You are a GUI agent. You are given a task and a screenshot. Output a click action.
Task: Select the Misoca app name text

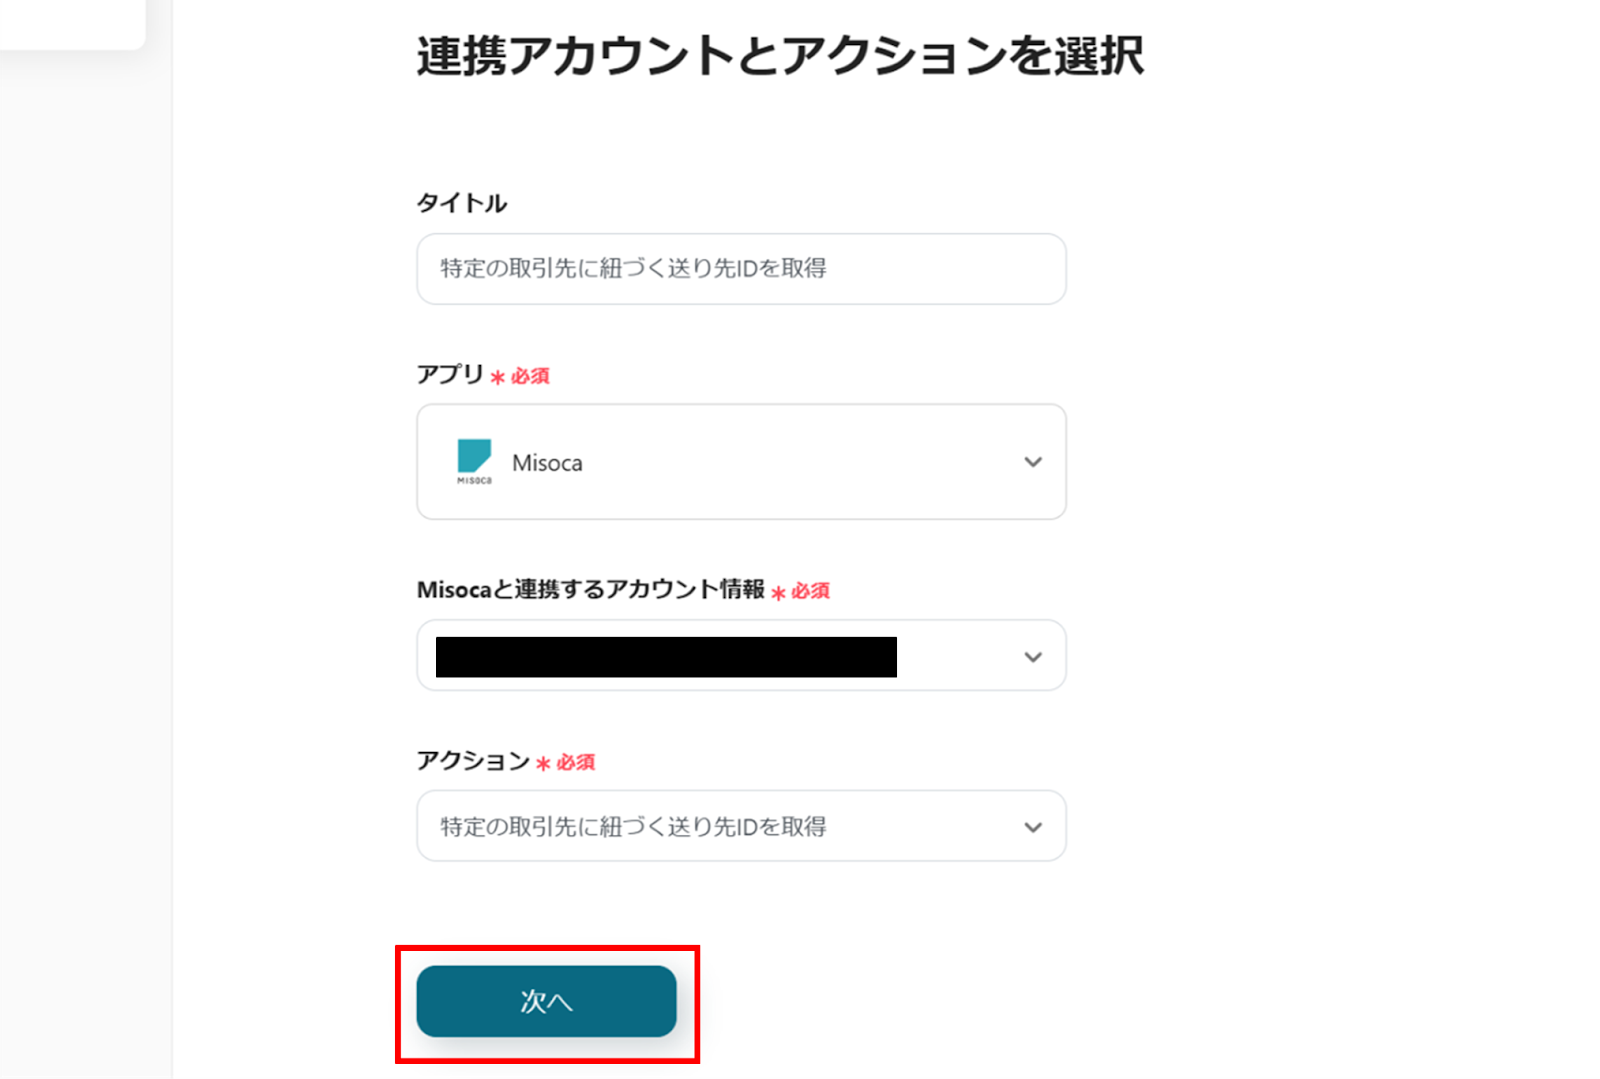[547, 463]
